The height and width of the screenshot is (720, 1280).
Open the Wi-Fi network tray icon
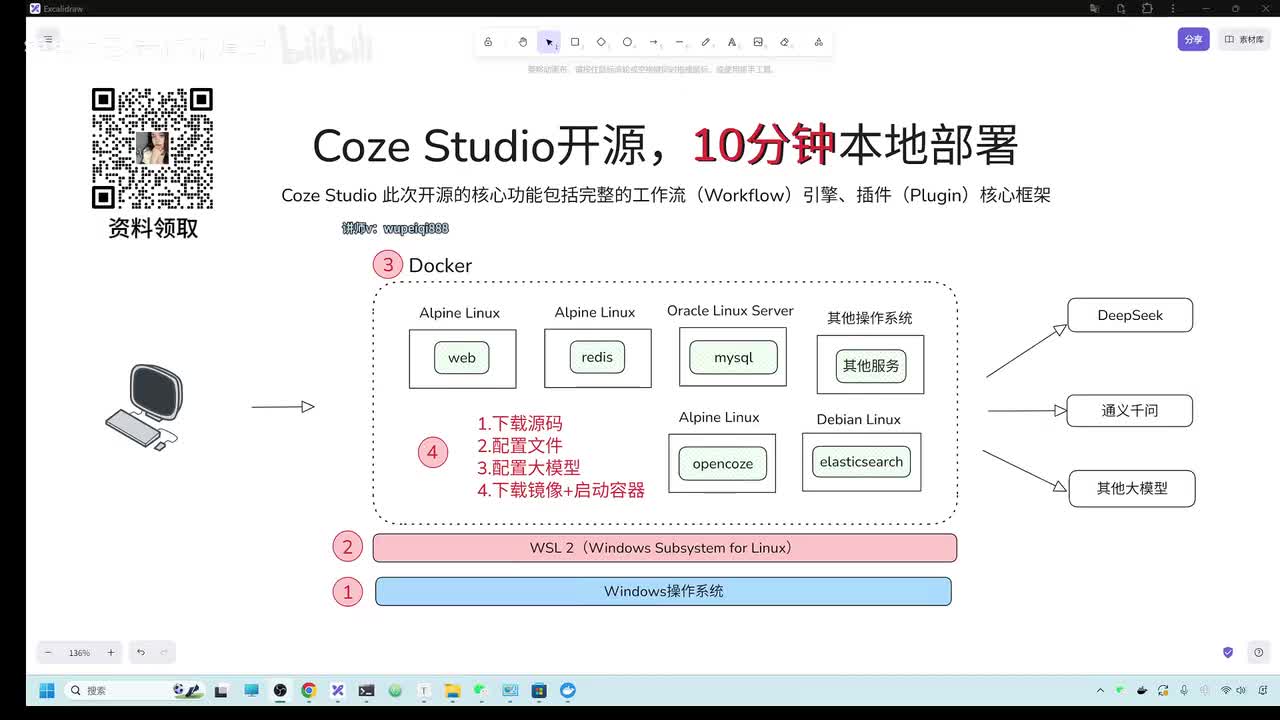[1226, 690]
